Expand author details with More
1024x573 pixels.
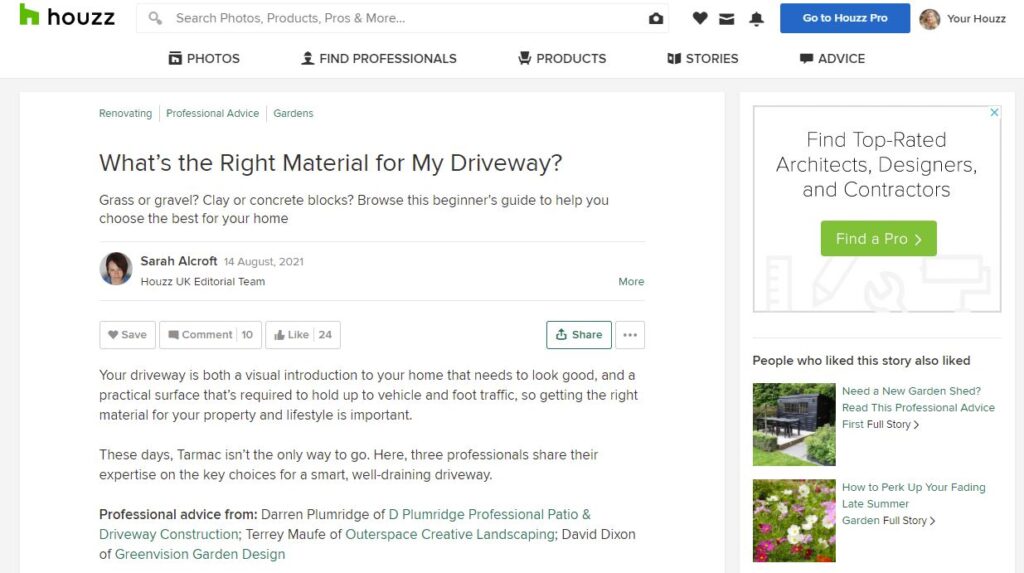pos(631,282)
